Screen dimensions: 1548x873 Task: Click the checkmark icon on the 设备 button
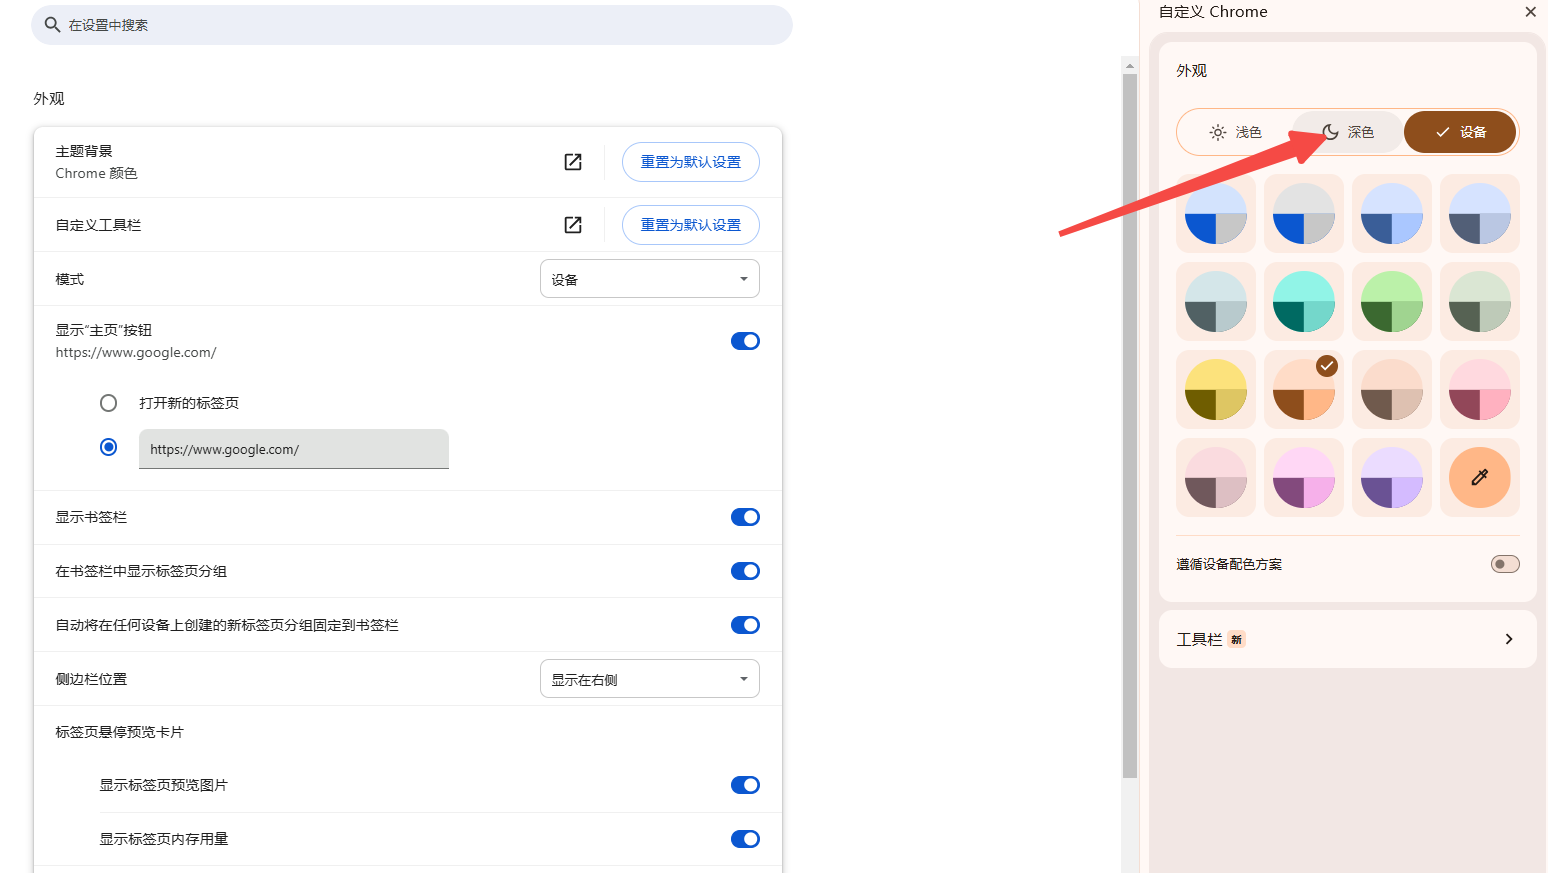pyautogui.click(x=1442, y=132)
